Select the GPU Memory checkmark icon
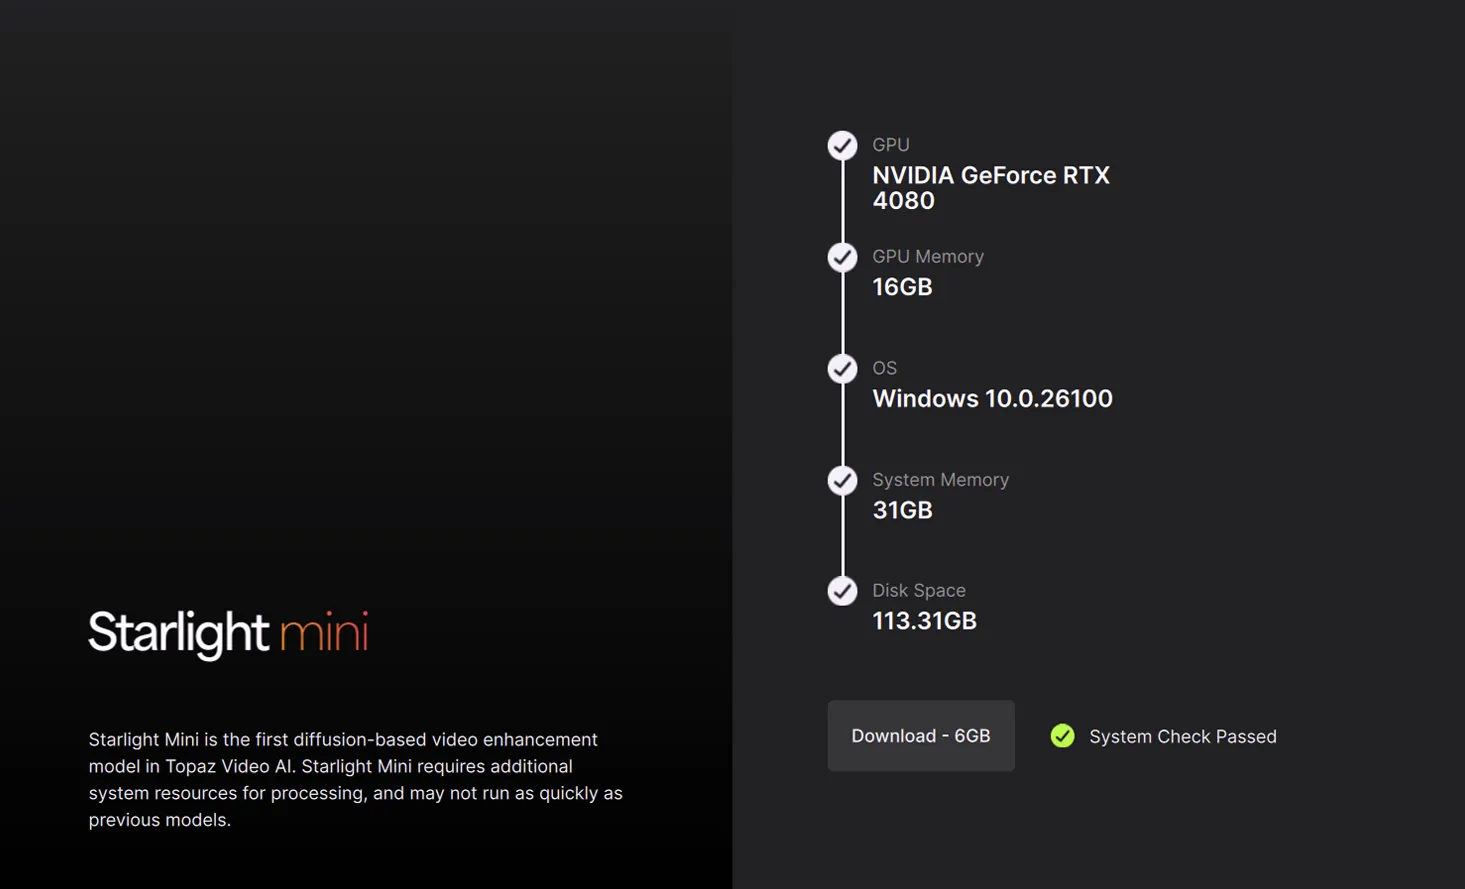The image size is (1465, 889). [842, 258]
